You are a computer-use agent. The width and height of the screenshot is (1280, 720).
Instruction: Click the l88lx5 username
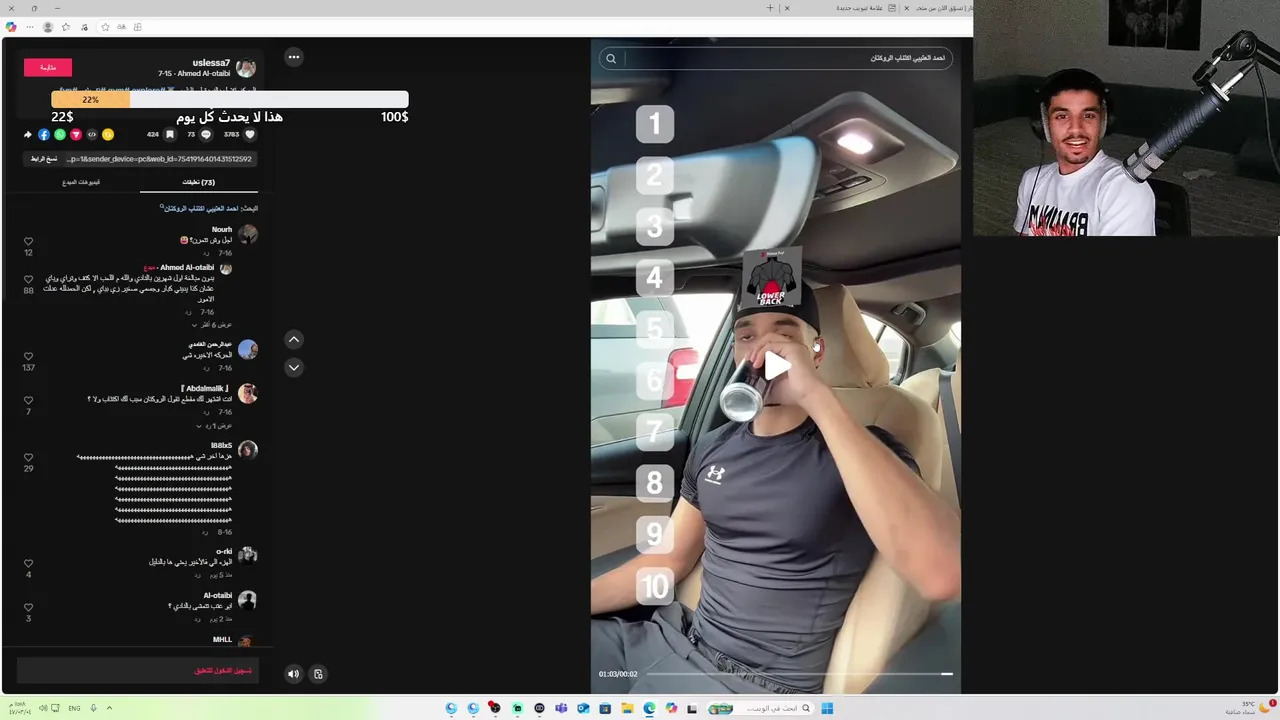pyautogui.click(x=221, y=445)
